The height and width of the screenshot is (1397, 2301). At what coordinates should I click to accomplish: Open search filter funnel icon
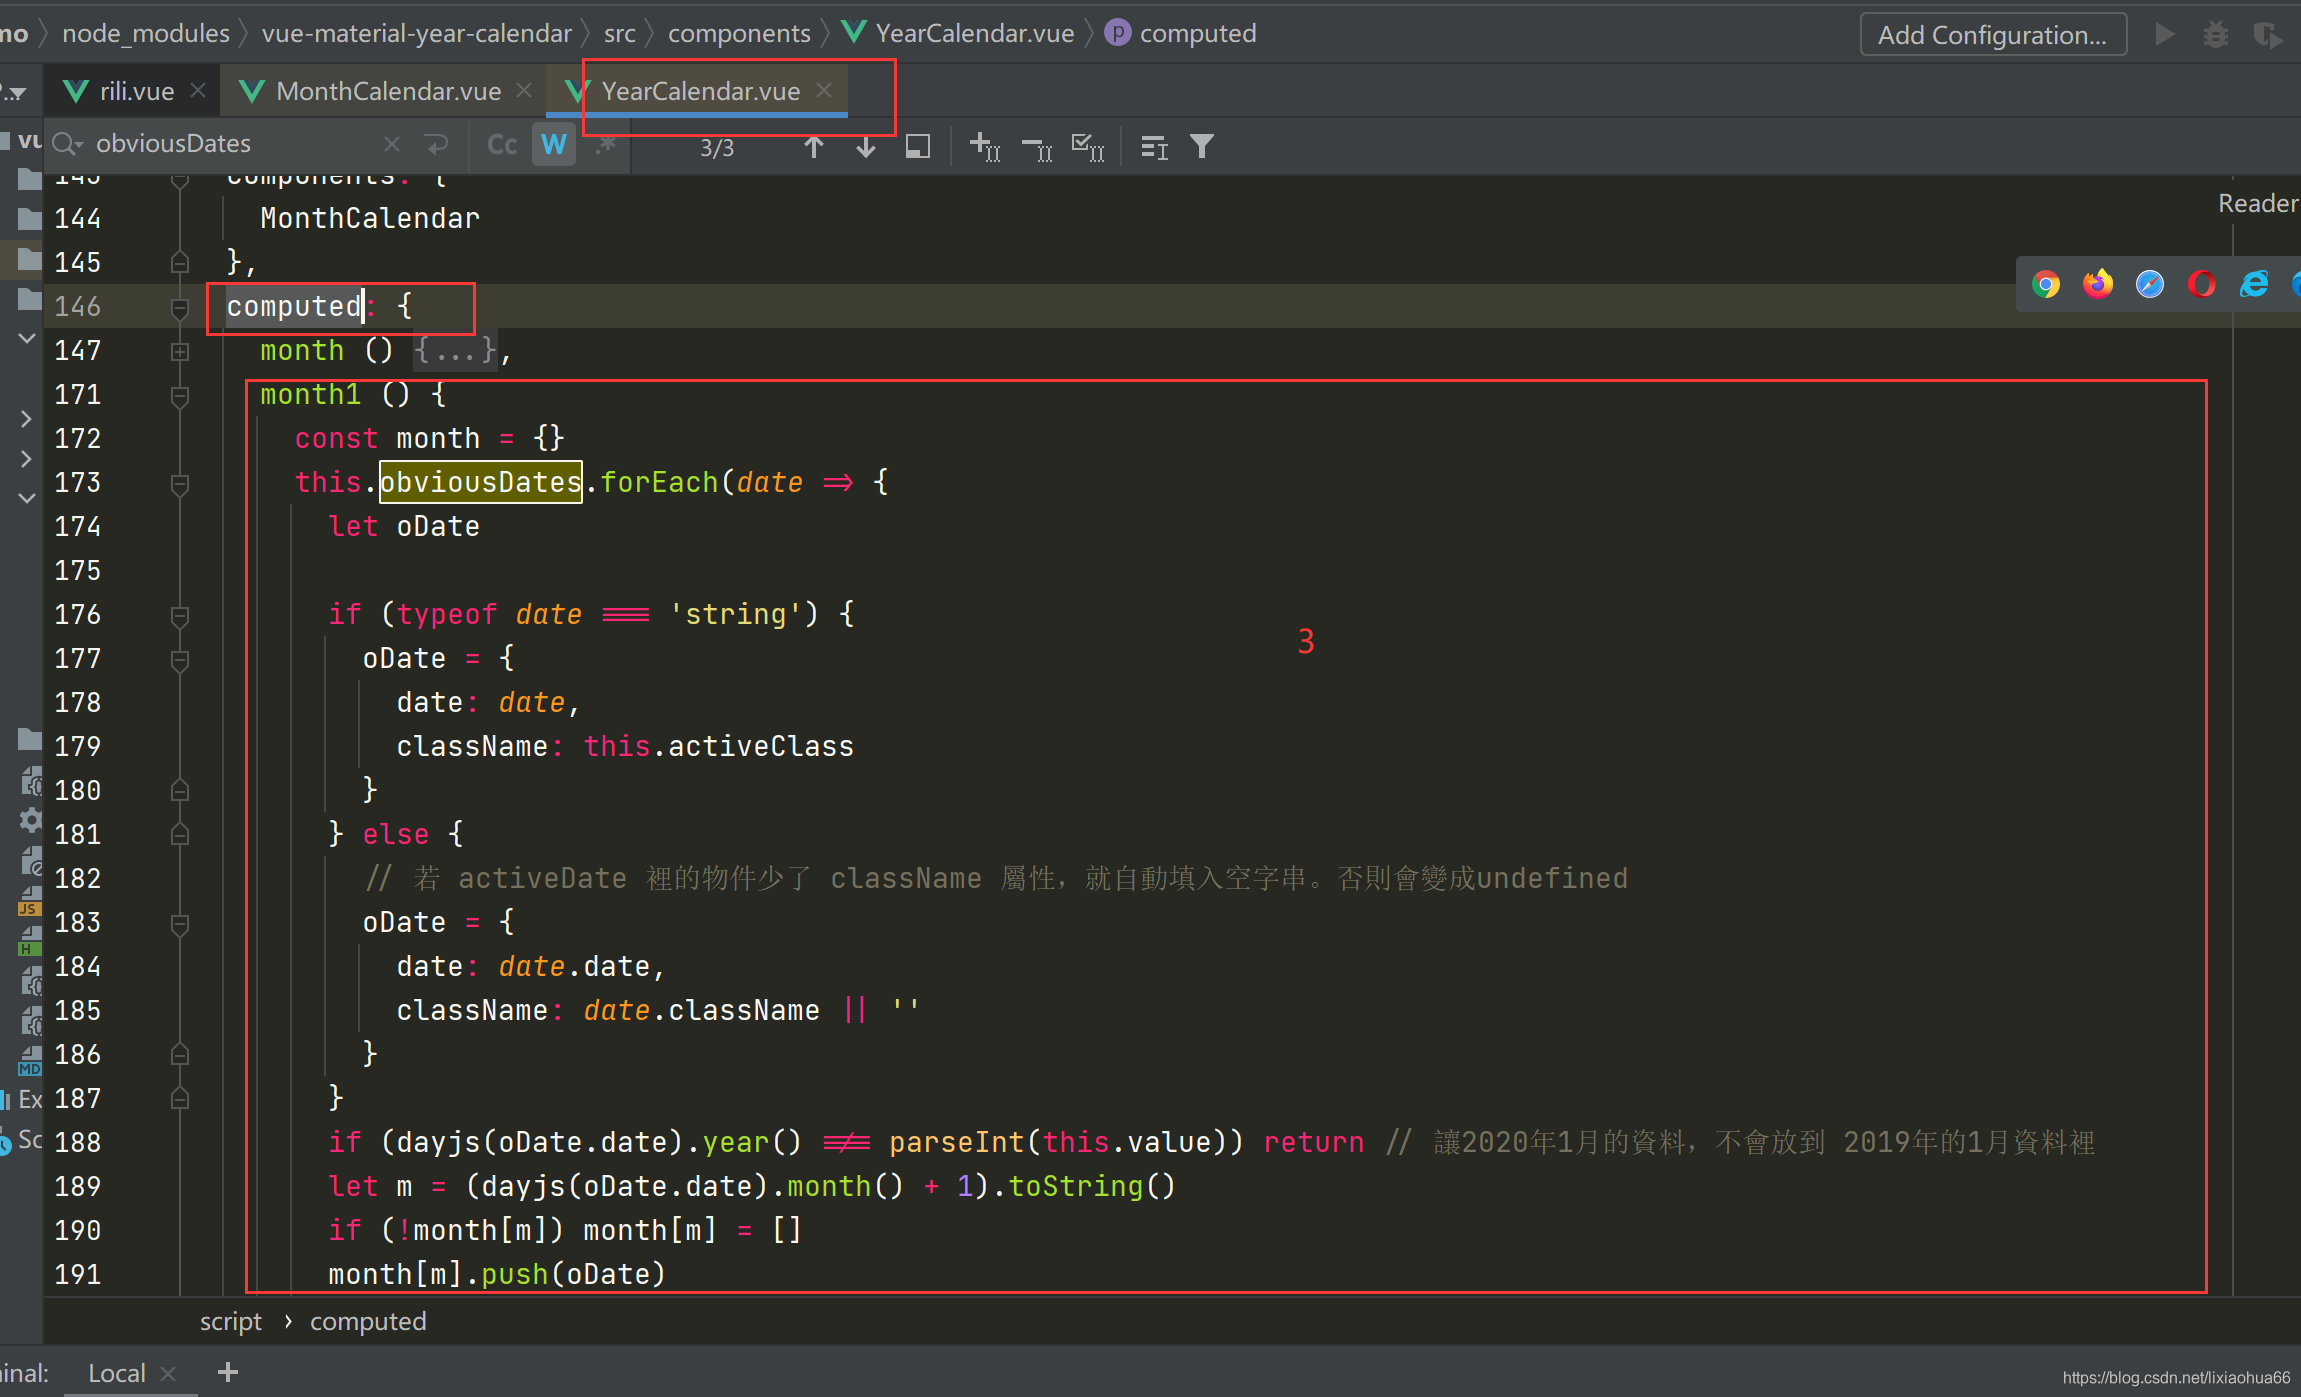pos(1202,147)
